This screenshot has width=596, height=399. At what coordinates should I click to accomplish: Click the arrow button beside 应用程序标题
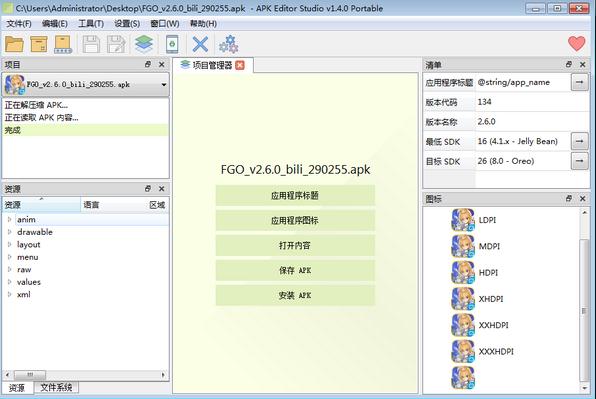tap(579, 82)
